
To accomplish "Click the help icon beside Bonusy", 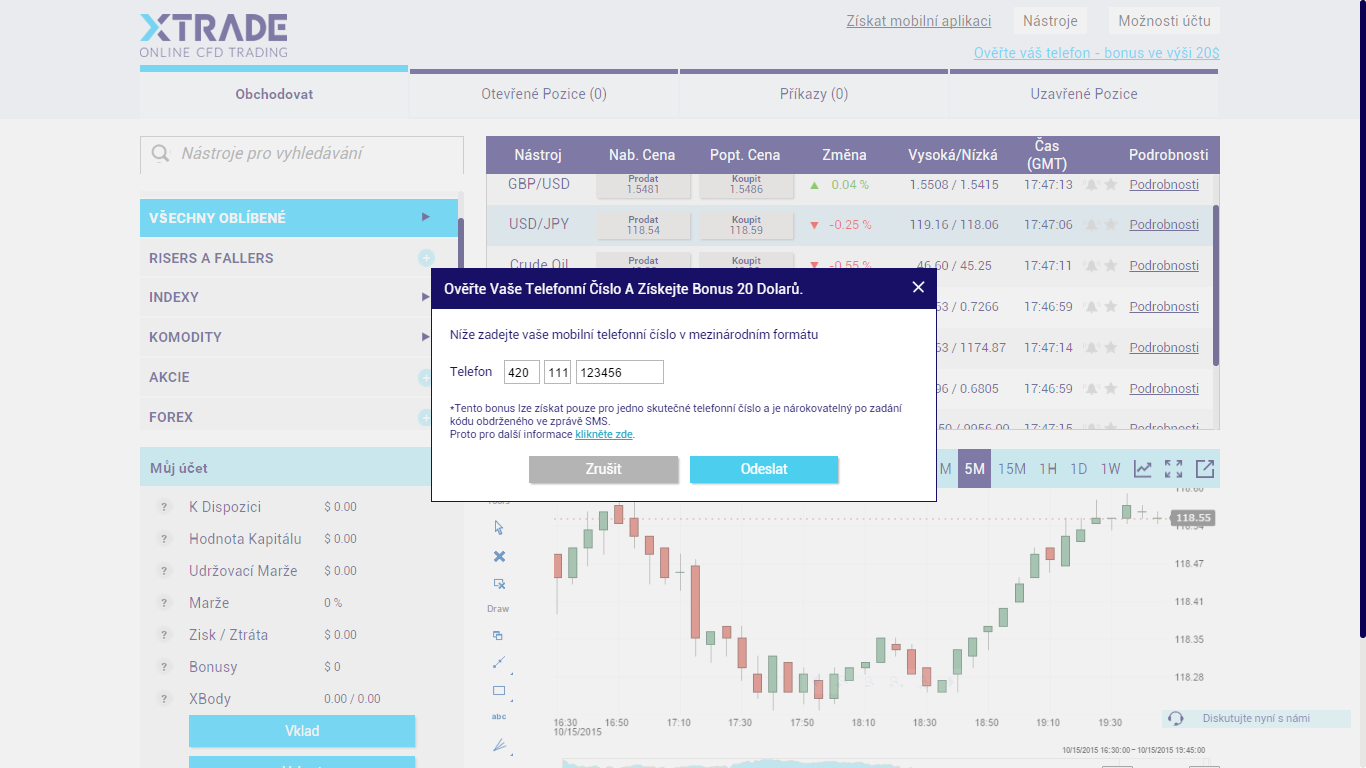I will [x=165, y=667].
